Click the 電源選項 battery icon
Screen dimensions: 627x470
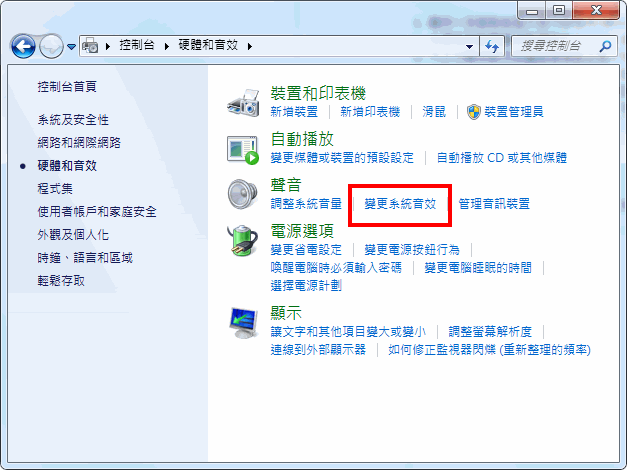[243, 240]
